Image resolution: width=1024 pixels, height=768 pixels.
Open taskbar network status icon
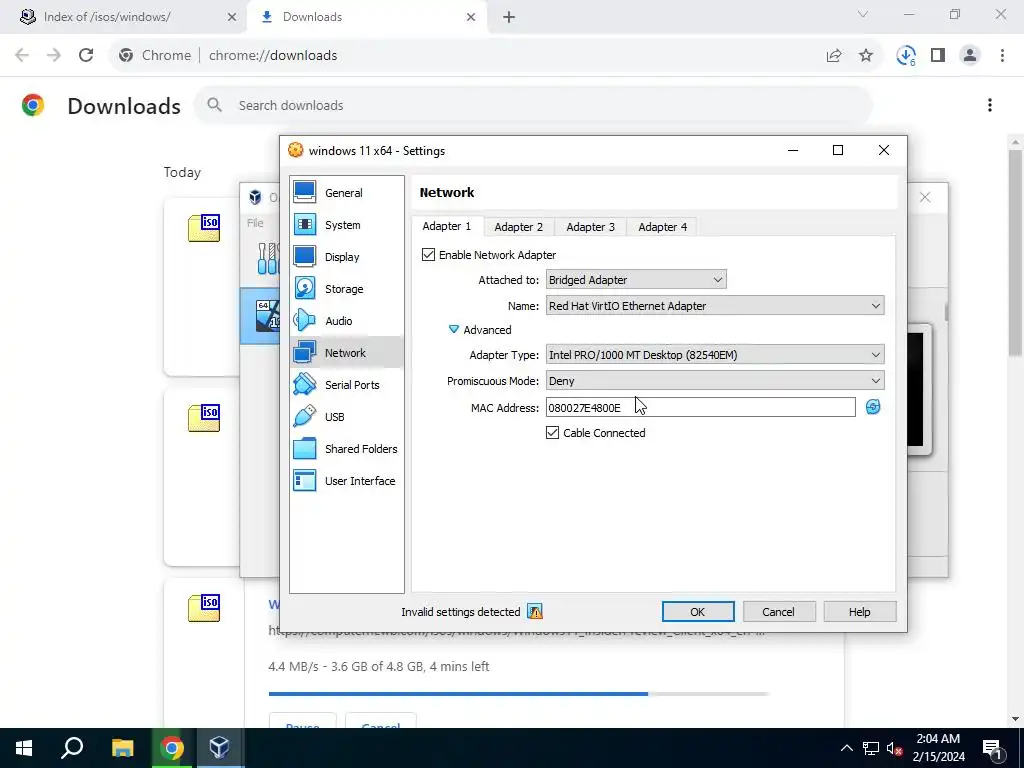click(x=871, y=748)
